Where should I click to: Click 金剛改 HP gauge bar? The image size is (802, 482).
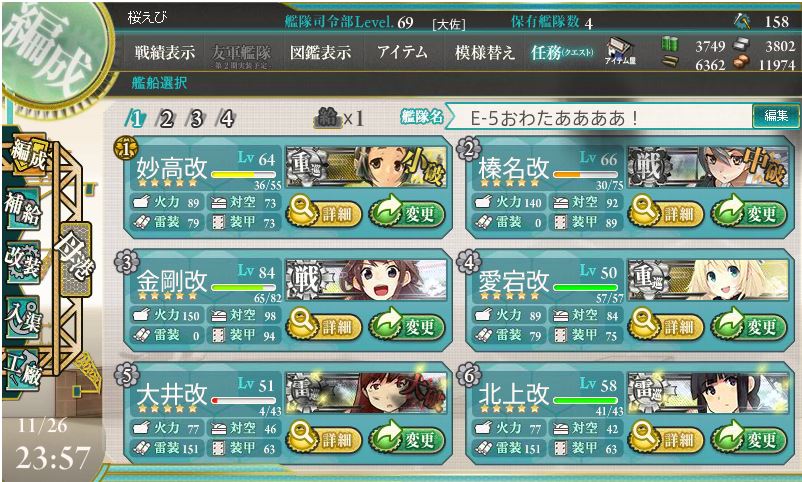tap(243, 288)
